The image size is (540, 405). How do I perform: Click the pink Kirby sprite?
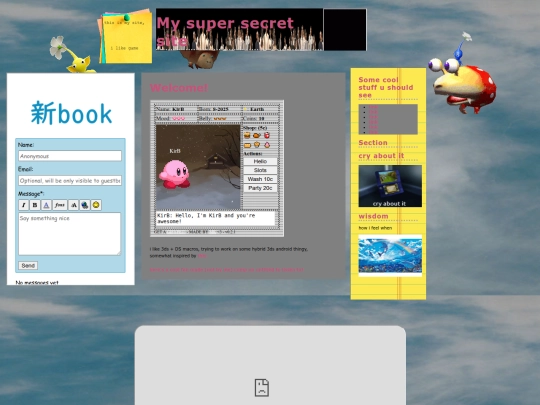pyautogui.click(x=175, y=174)
